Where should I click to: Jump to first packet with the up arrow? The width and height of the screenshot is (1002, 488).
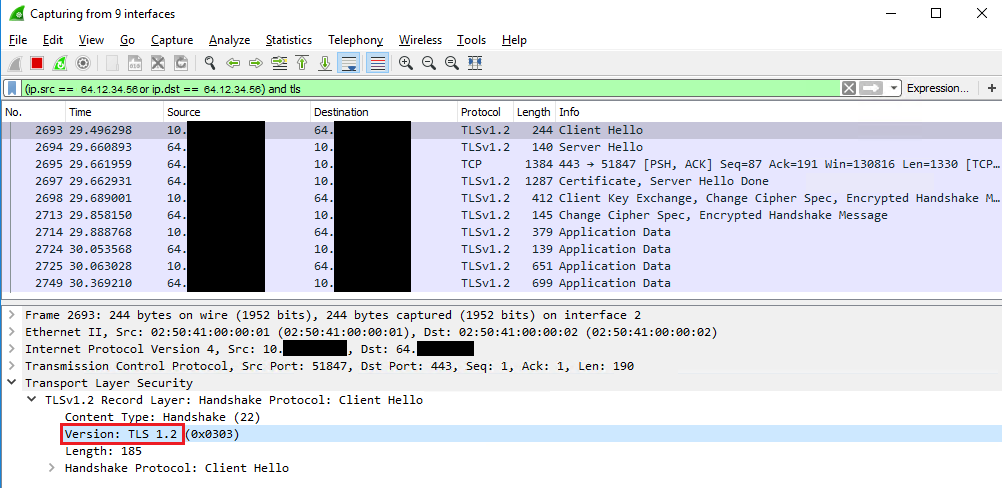(x=302, y=63)
